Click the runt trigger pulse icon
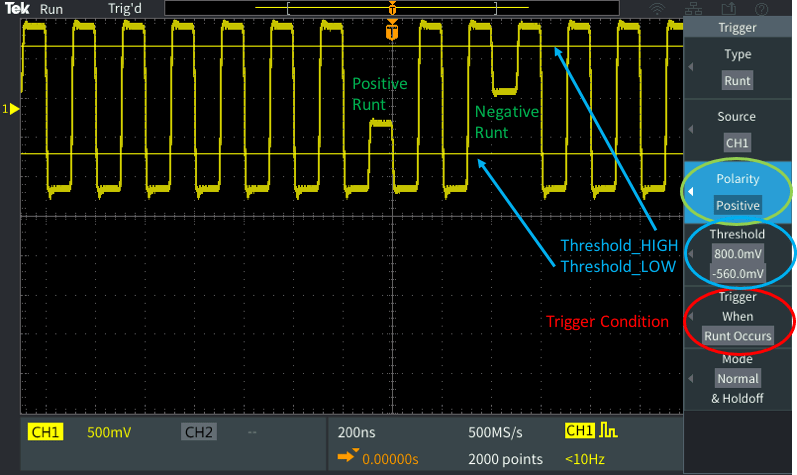The height and width of the screenshot is (475, 797). click(x=608, y=432)
